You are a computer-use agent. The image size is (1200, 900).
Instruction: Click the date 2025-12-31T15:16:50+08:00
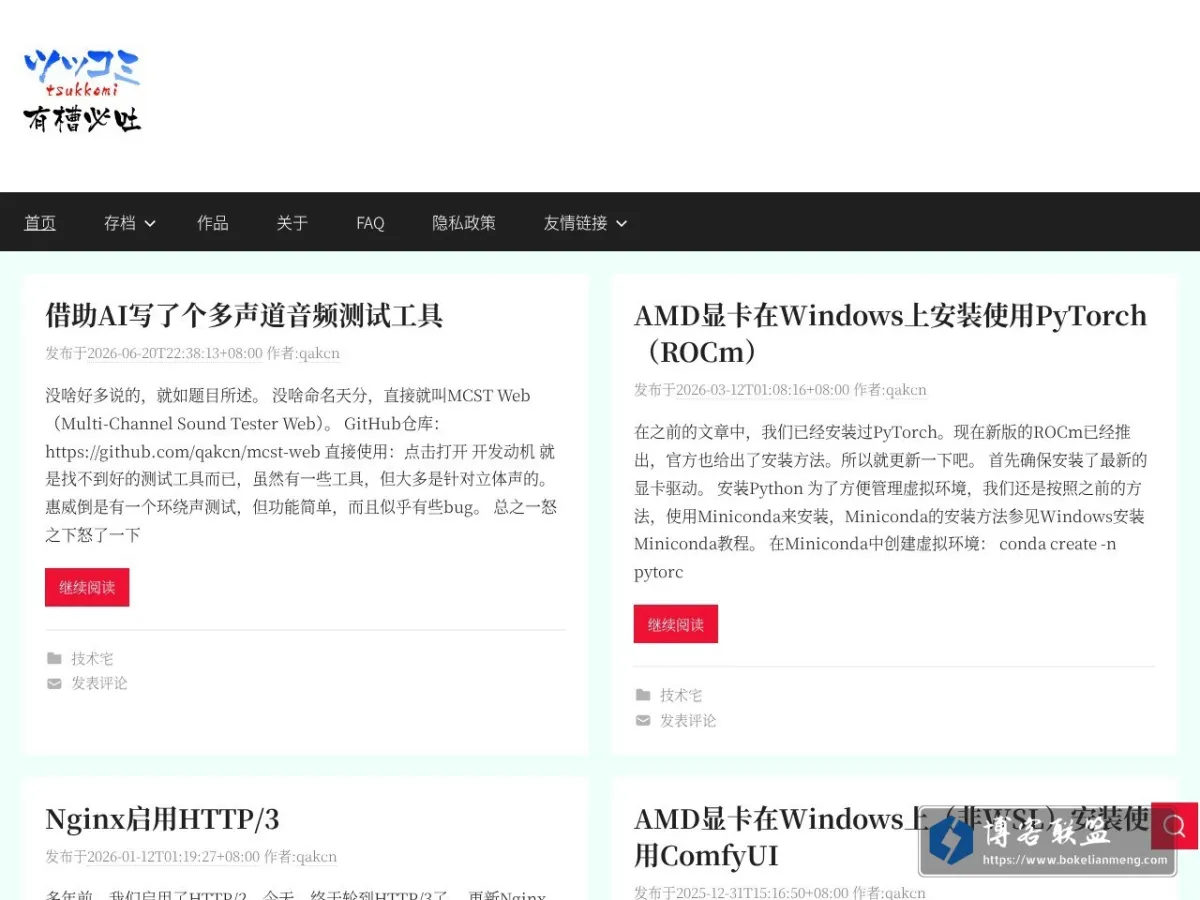point(762,893)
